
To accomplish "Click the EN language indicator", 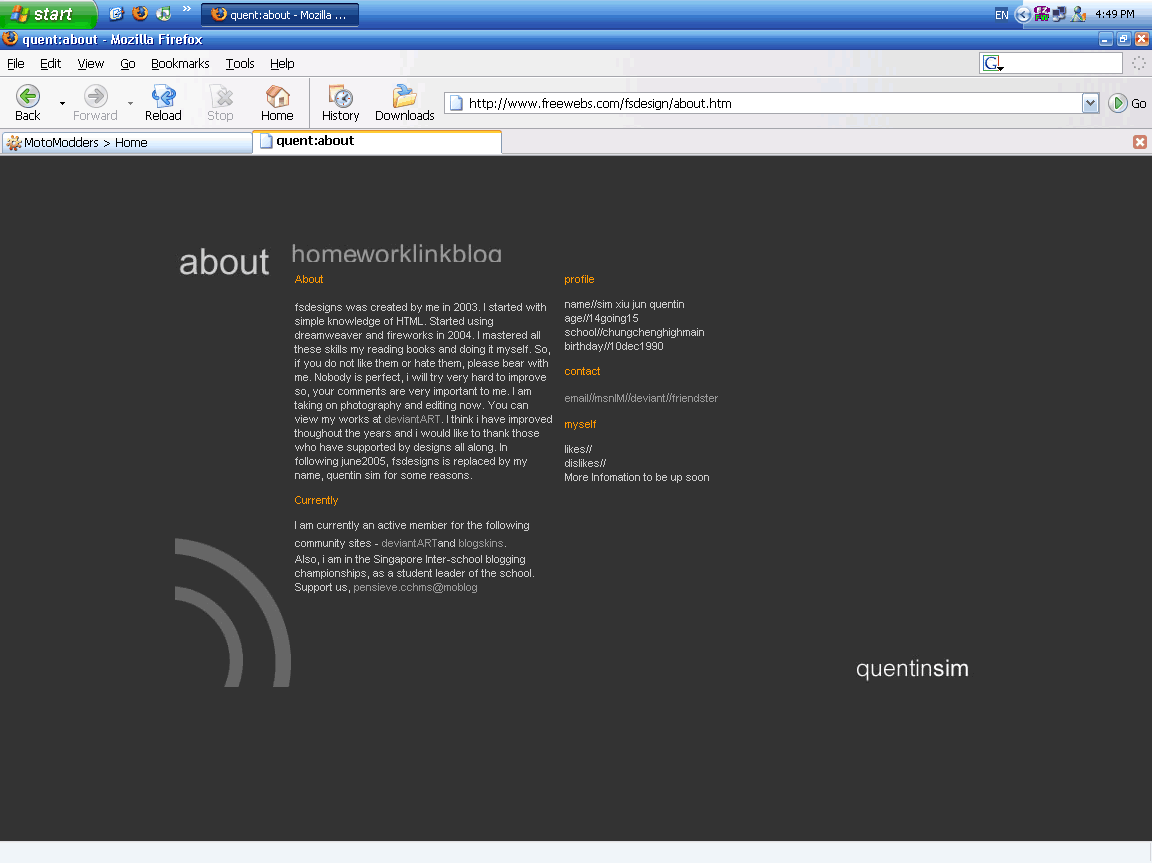I will coord(1001,15).
